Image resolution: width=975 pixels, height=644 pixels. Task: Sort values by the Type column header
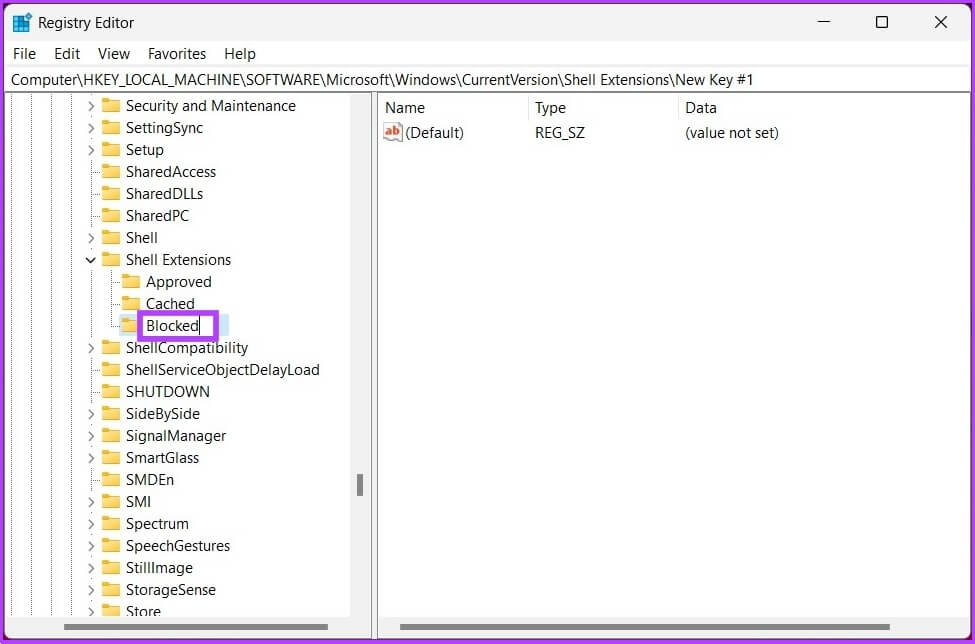[603, 108]
